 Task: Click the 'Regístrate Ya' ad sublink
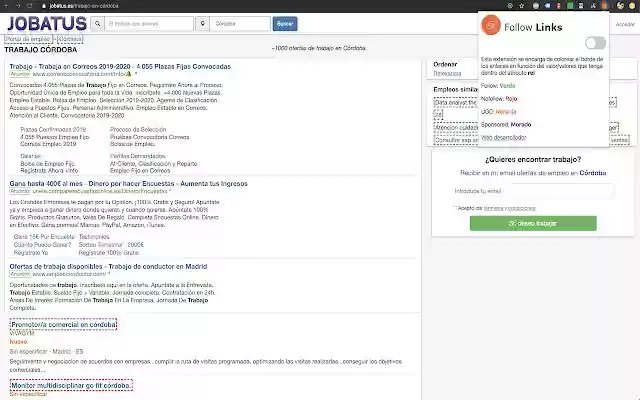click(x=31, y=253)
